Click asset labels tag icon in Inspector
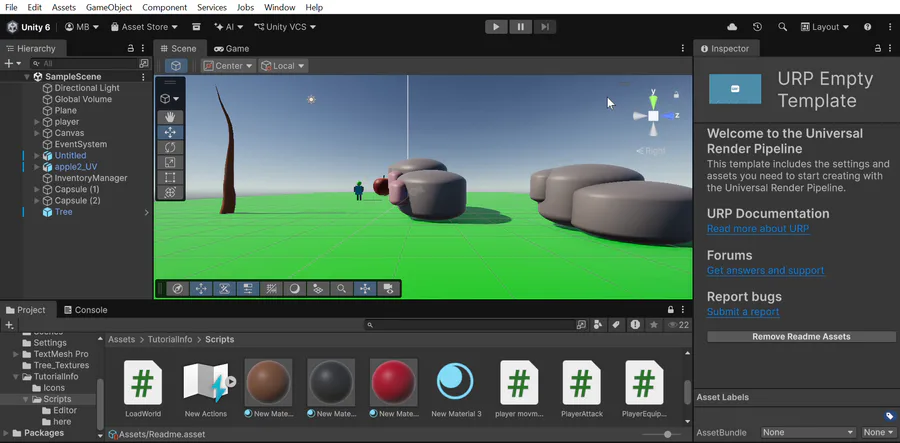This screenshot has width=900, height=443. click(890, 416)
